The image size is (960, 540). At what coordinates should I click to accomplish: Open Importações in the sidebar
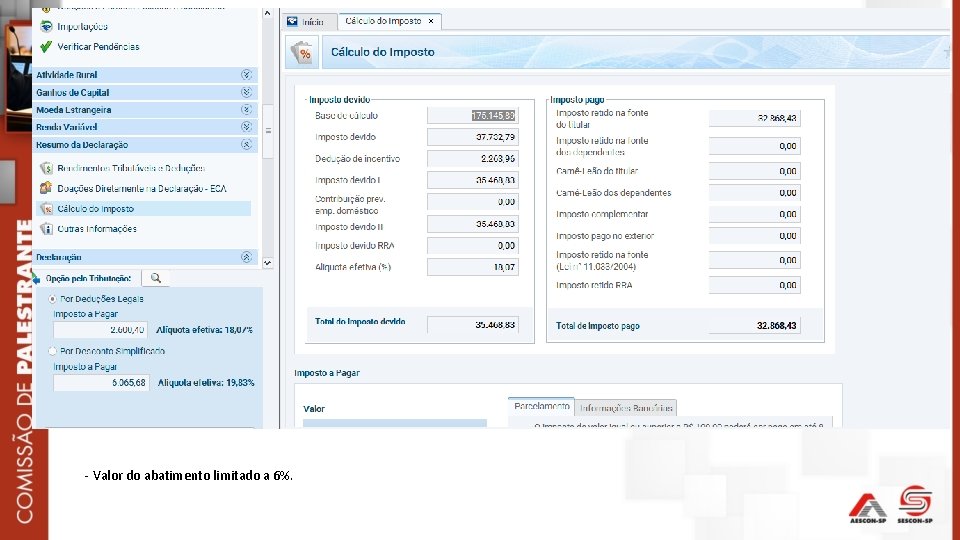coord(82,26)
